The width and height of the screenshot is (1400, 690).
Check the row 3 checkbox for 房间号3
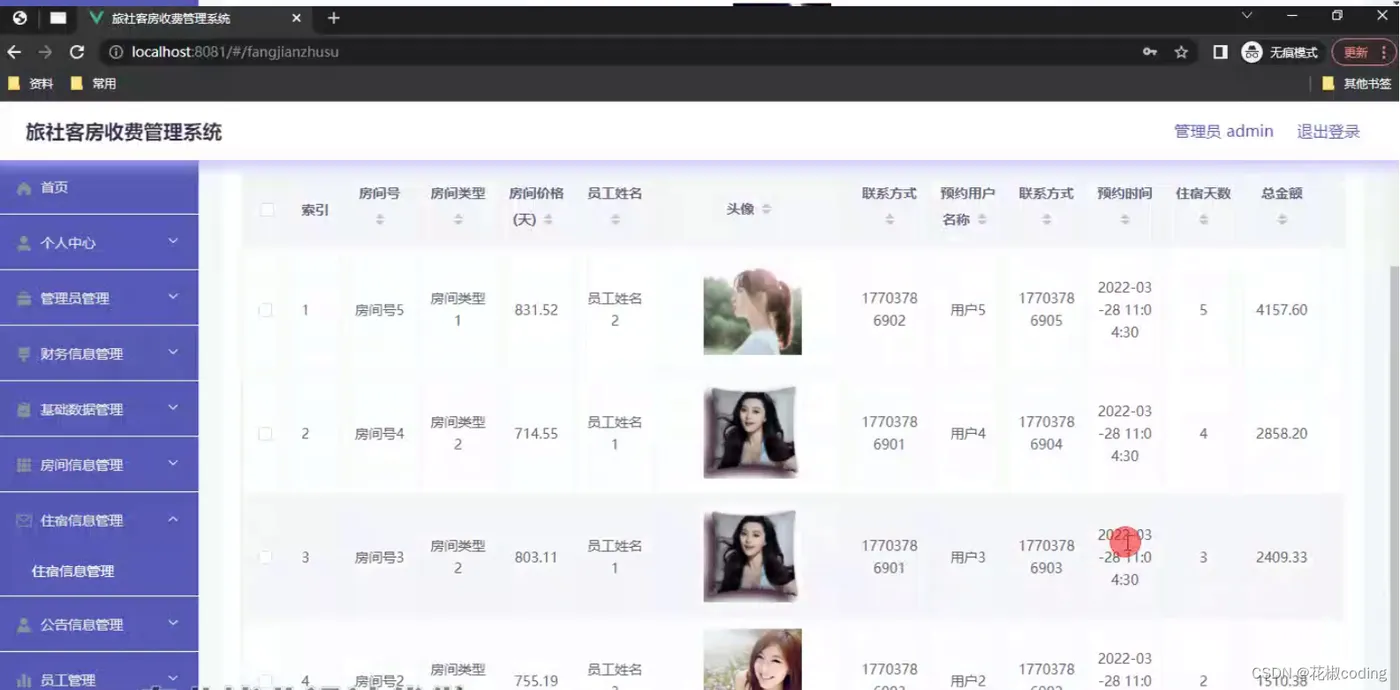pyautogui.click(x=265, y=557)
